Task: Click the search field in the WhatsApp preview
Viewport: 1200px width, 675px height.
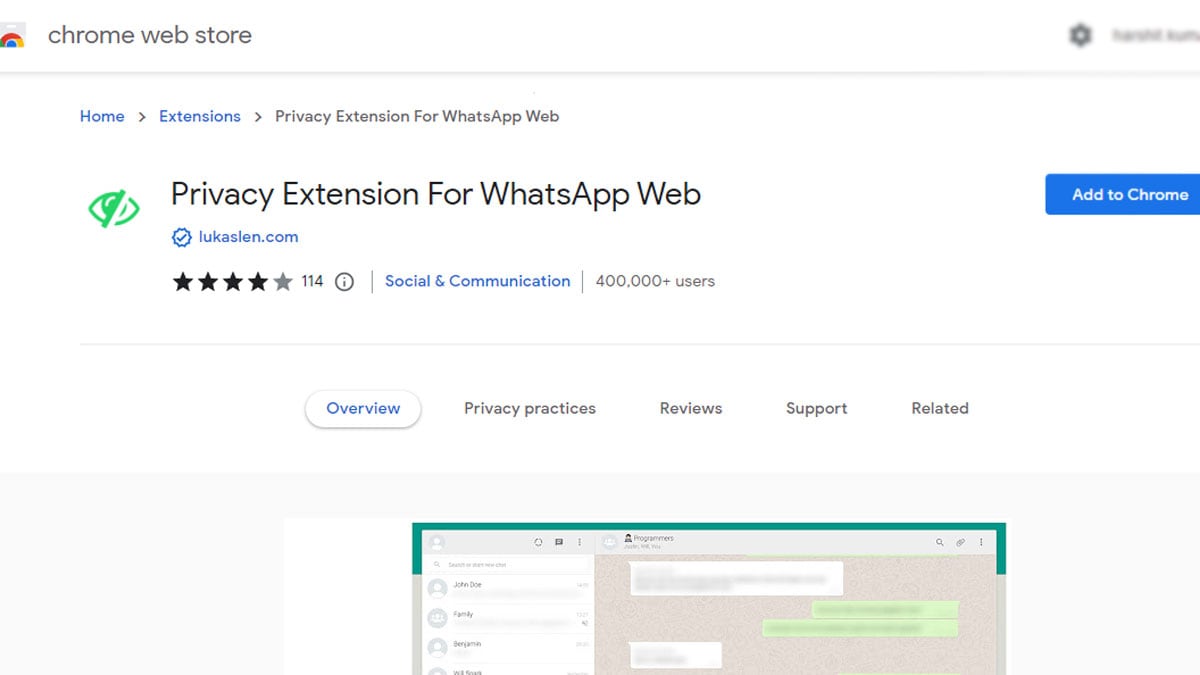Action: [507, 565]
